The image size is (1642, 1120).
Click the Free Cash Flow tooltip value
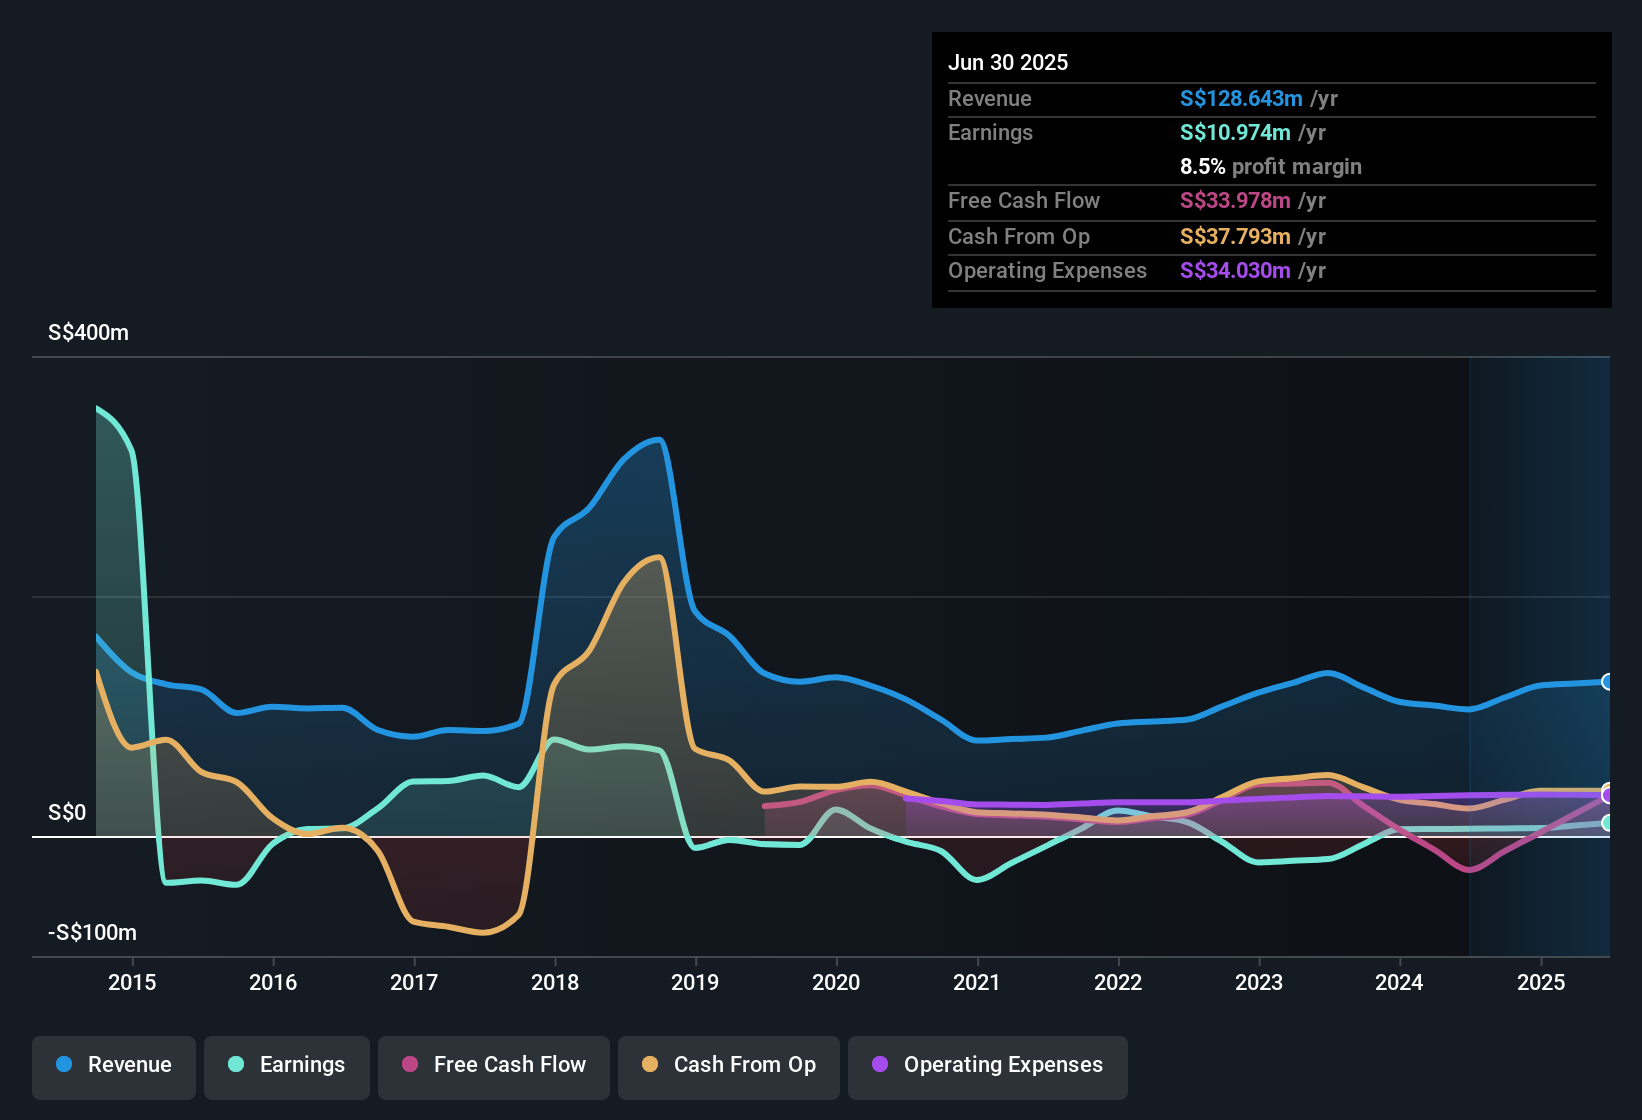coord(1235,200)
